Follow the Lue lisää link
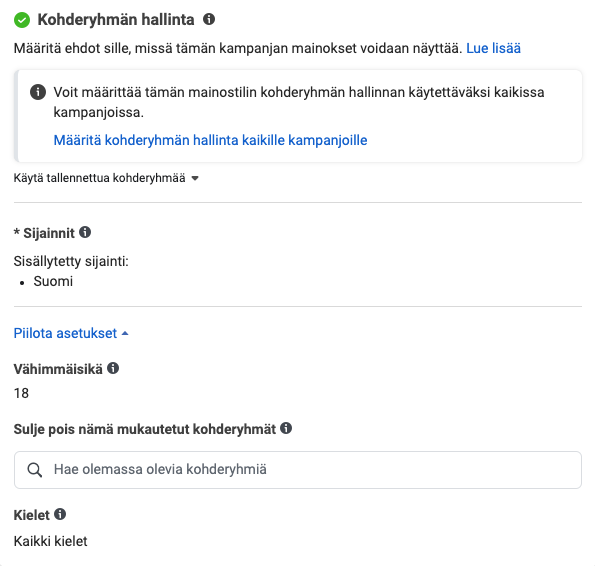The height and width of the screenshot is (566, 595). (x=493, y=49)
